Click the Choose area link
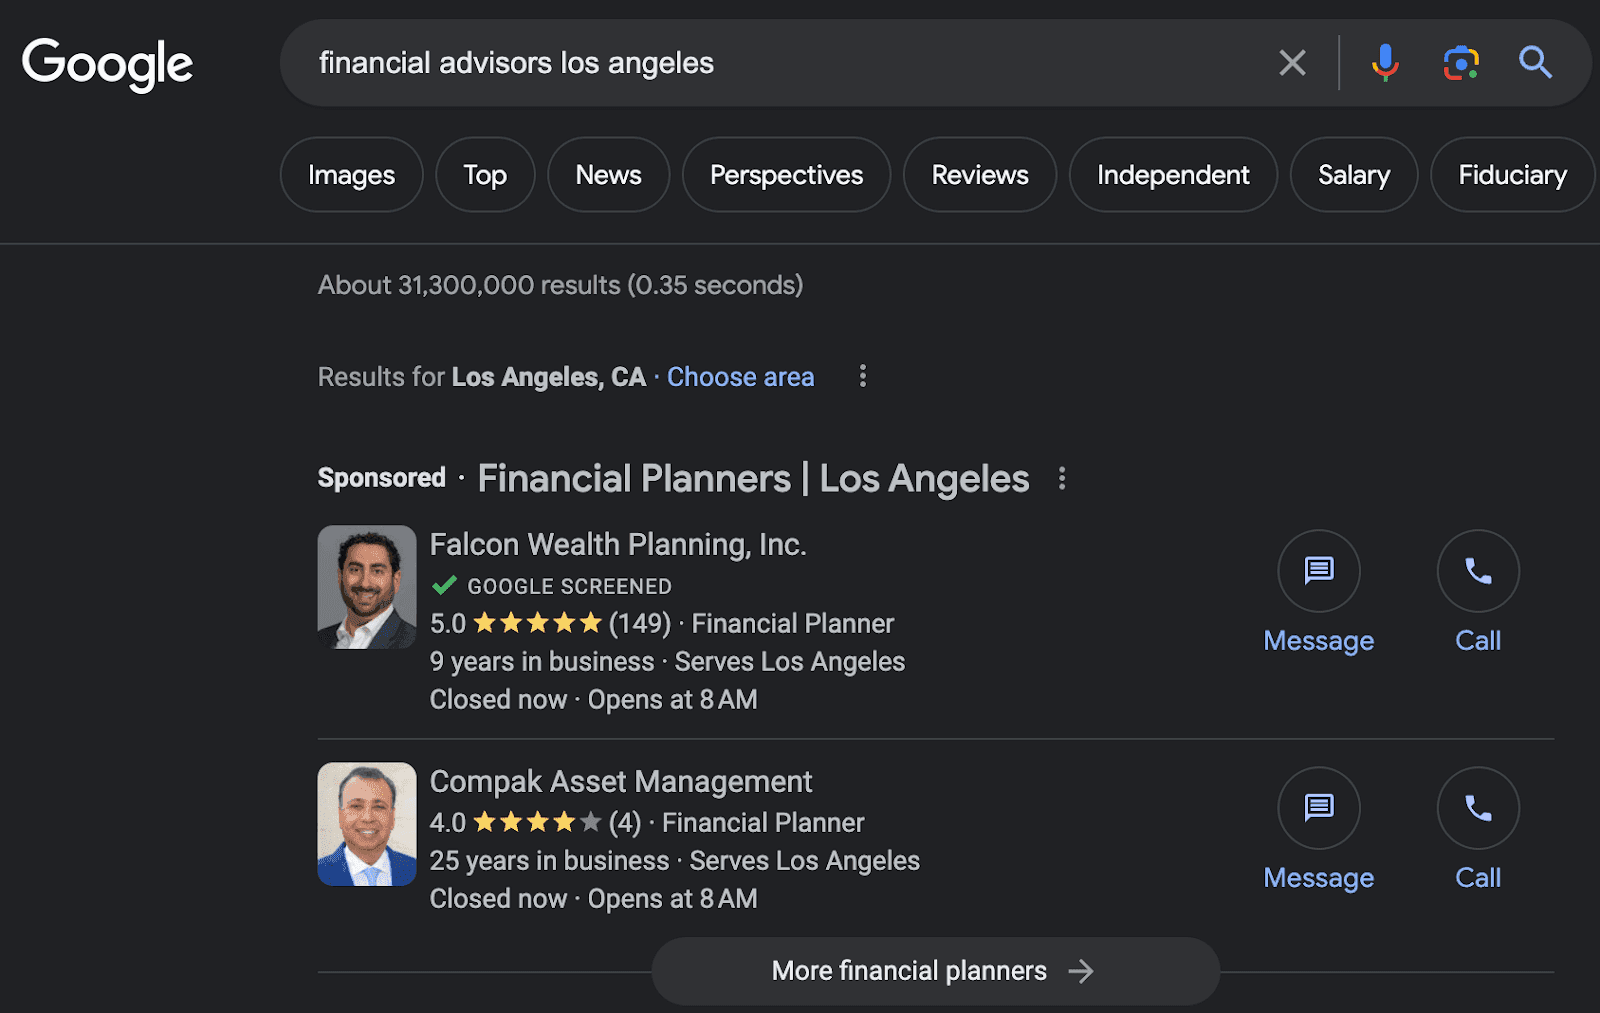Viewport: 1600px width, 1013px height. [740, 377]
